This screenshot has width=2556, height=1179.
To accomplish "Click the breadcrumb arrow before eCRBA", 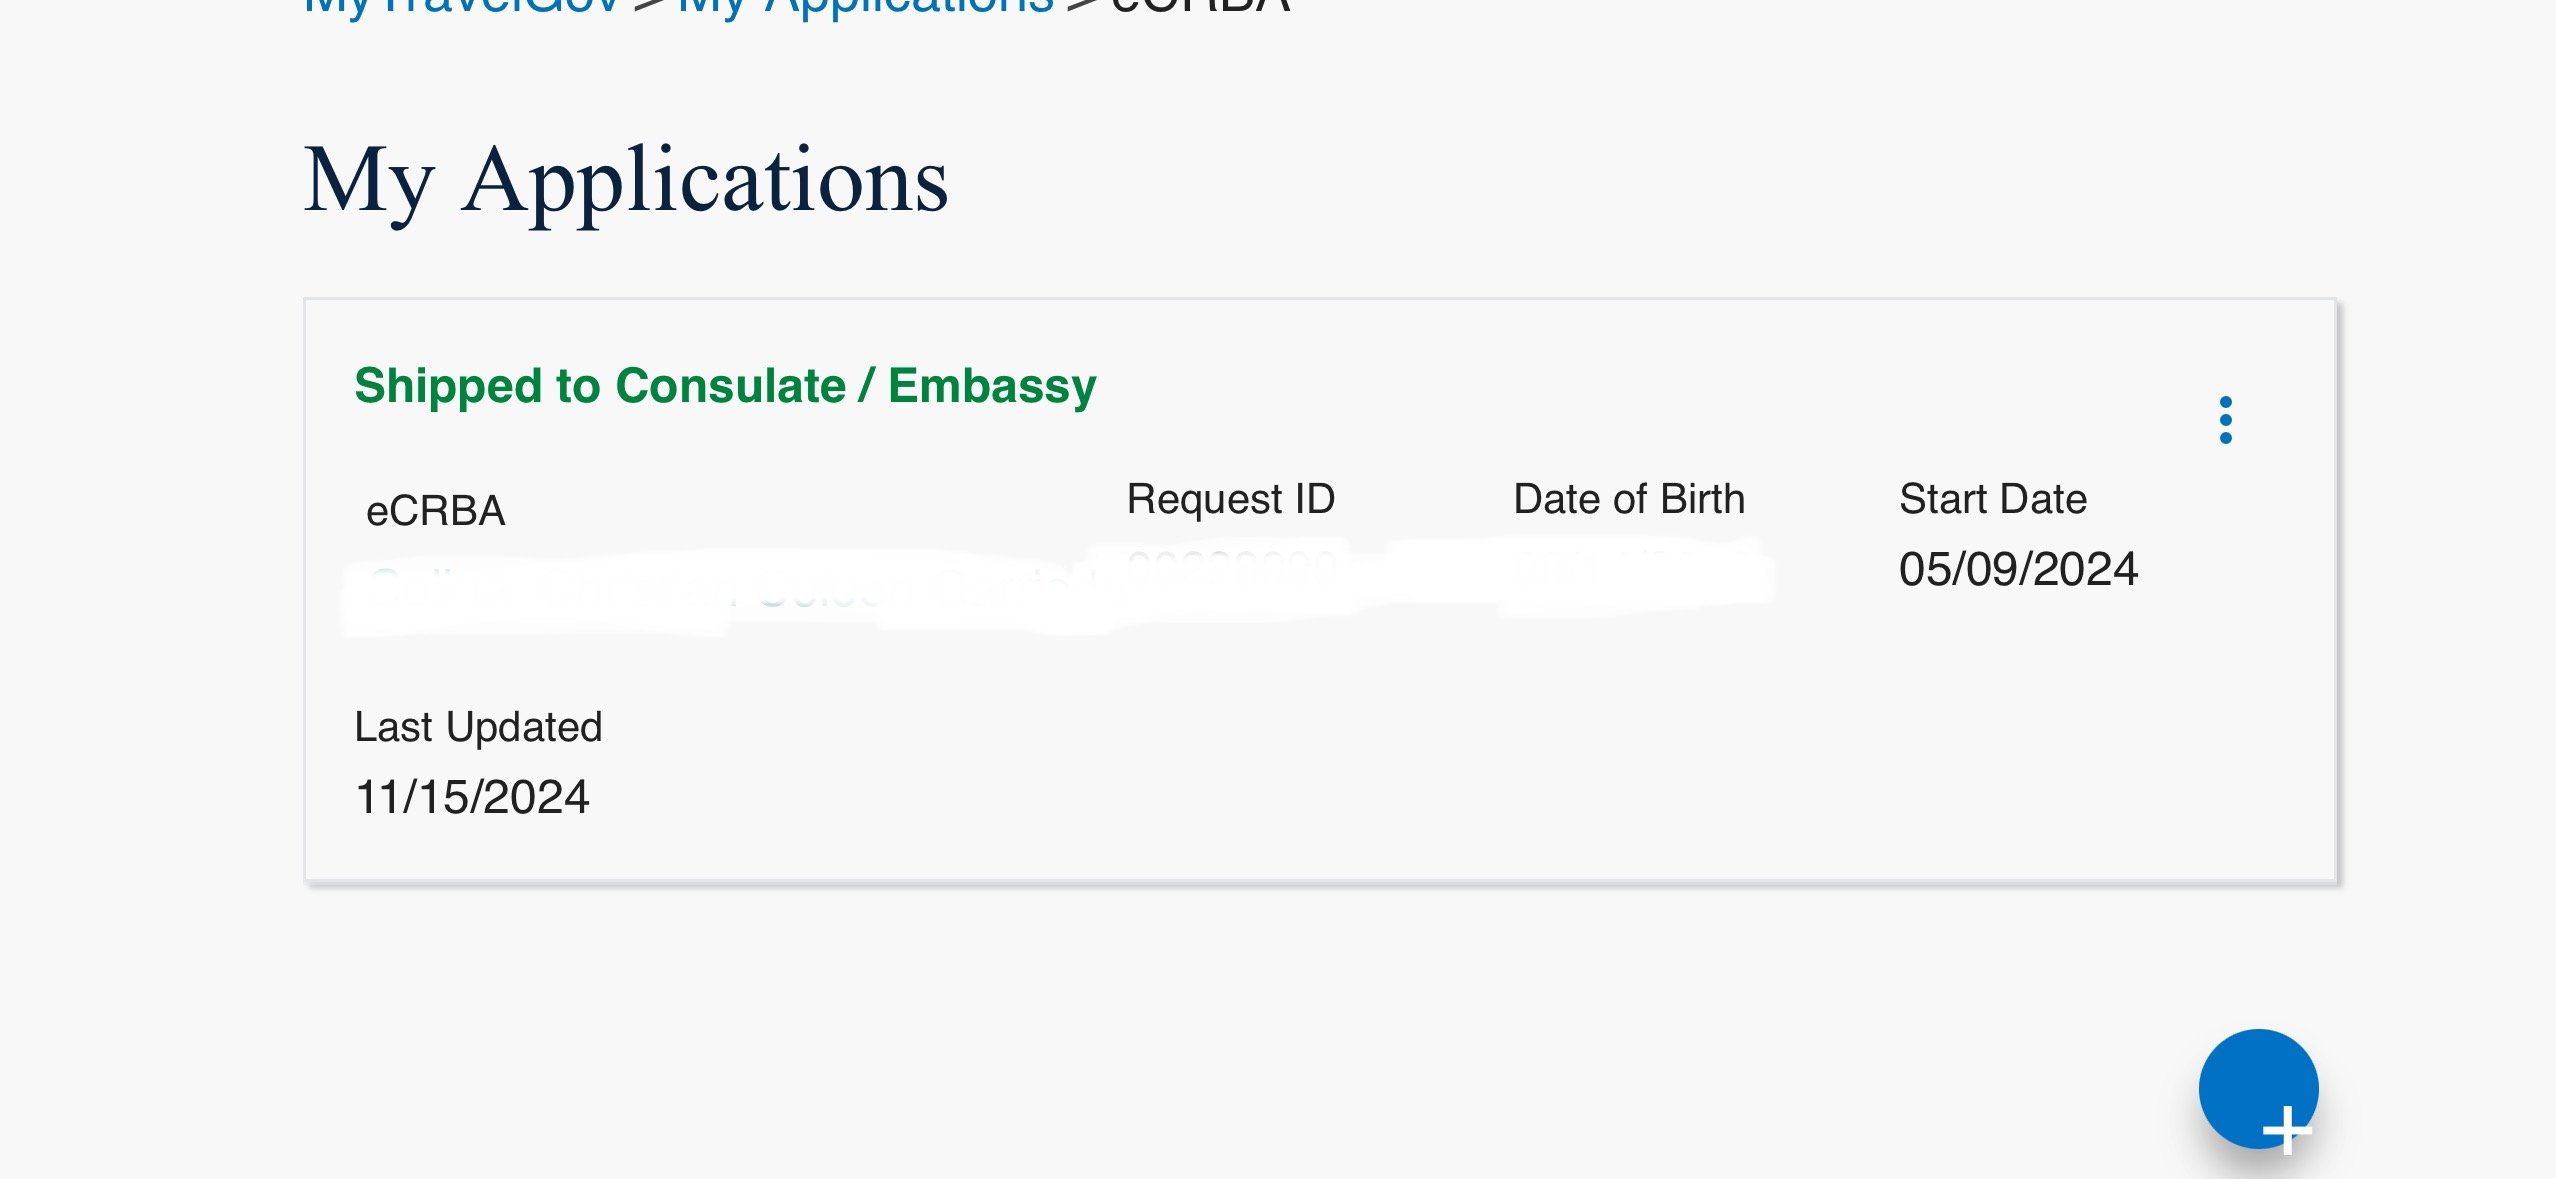I will pyautogui.click(x=1083, y=5).
